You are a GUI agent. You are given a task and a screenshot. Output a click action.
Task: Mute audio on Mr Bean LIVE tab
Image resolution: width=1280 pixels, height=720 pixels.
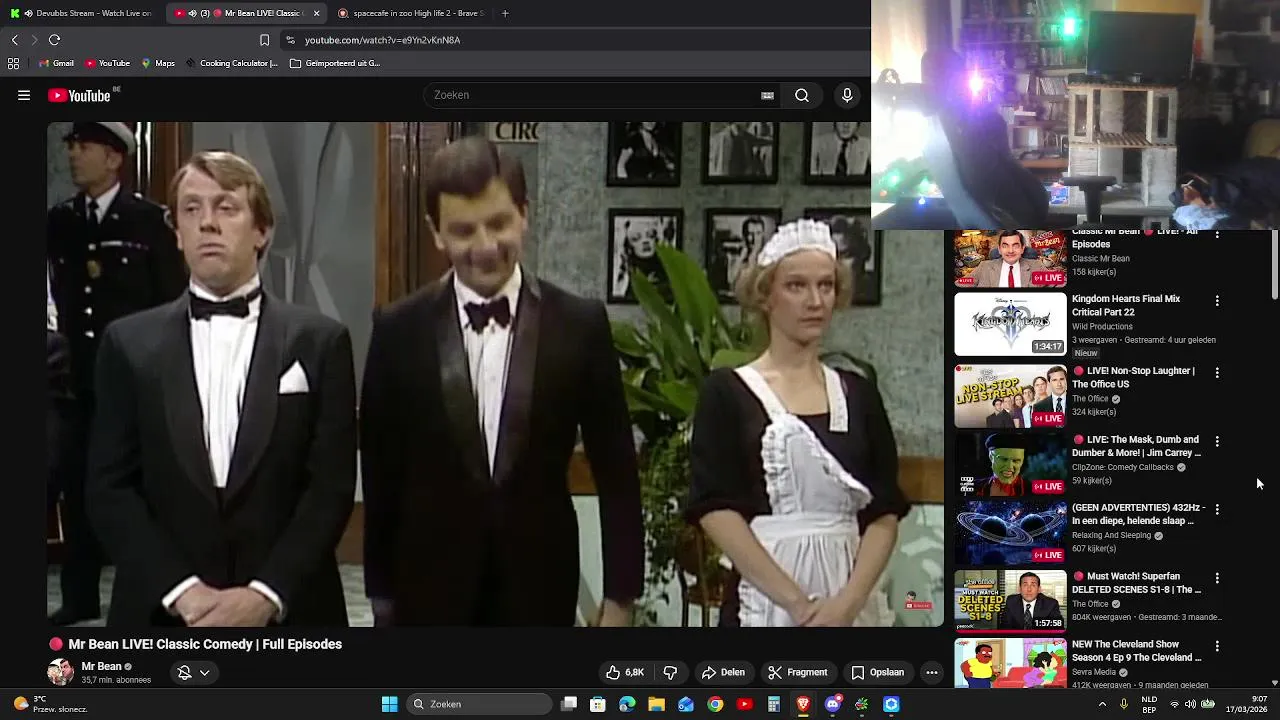192,13
